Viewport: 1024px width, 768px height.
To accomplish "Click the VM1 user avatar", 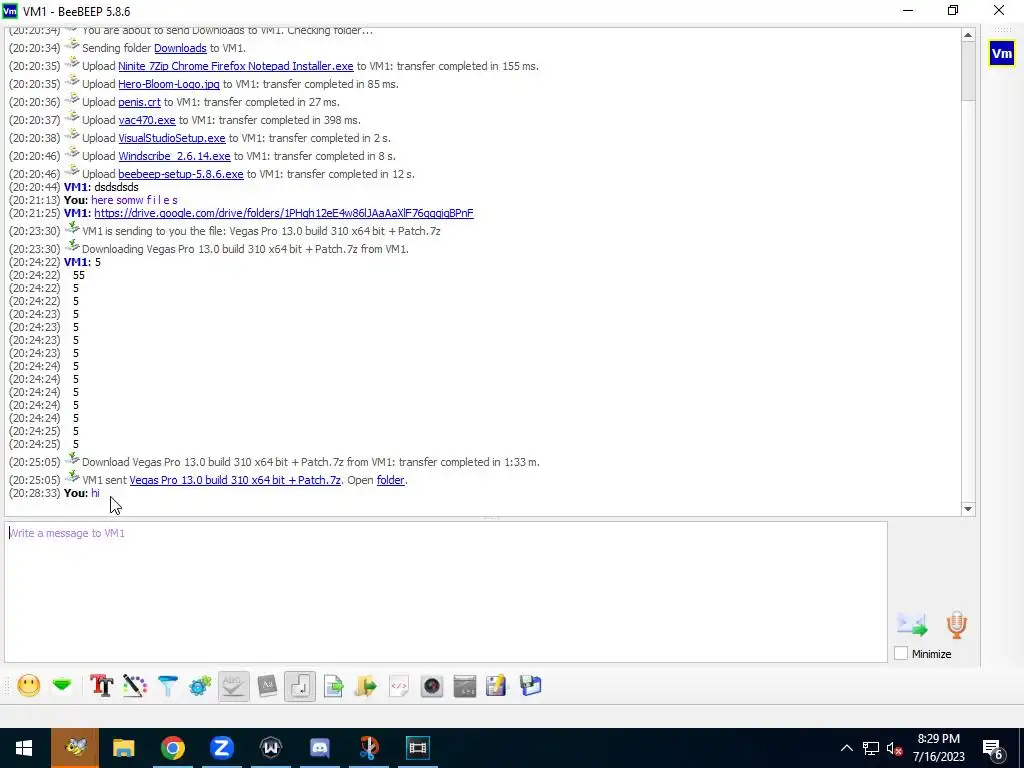I will (x=1002, y=53).
